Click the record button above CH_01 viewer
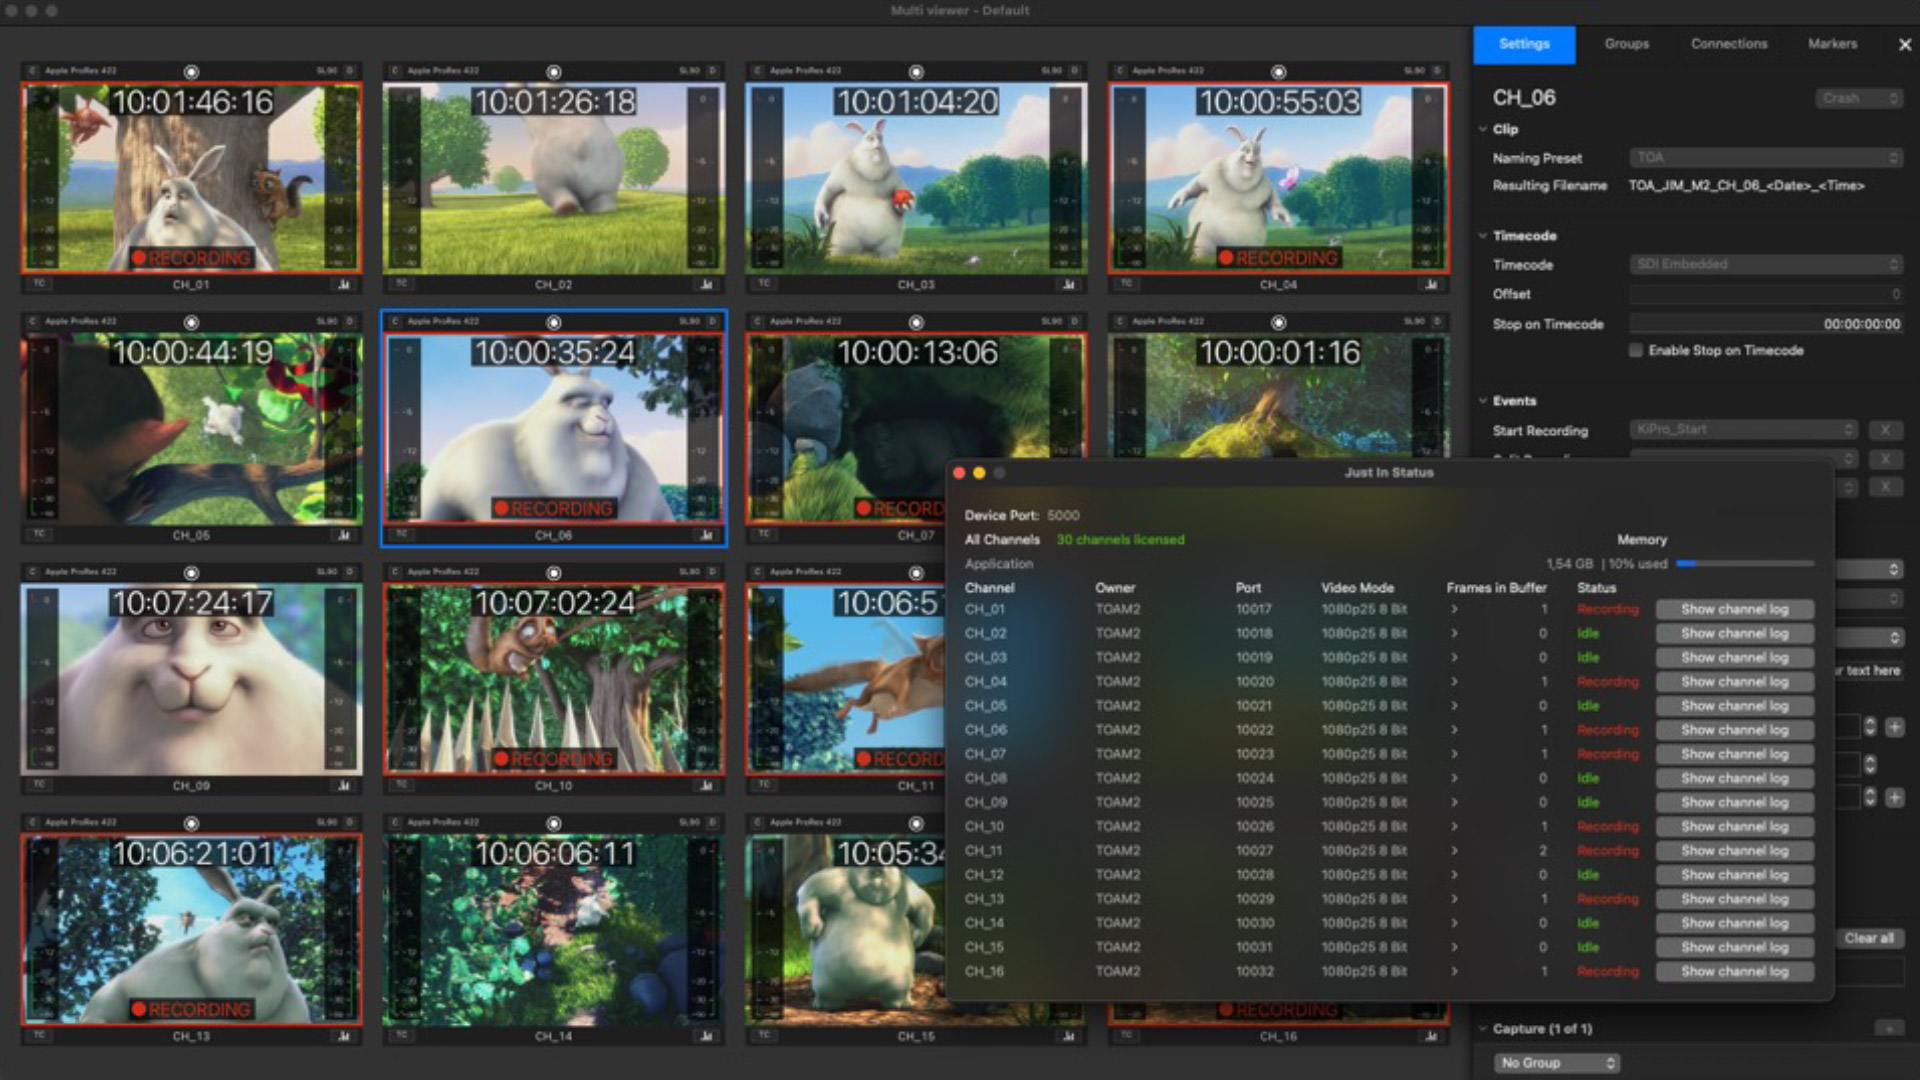Viewport: 1920px width, 1080px height. pyautogui.click(x=191, y=72)
